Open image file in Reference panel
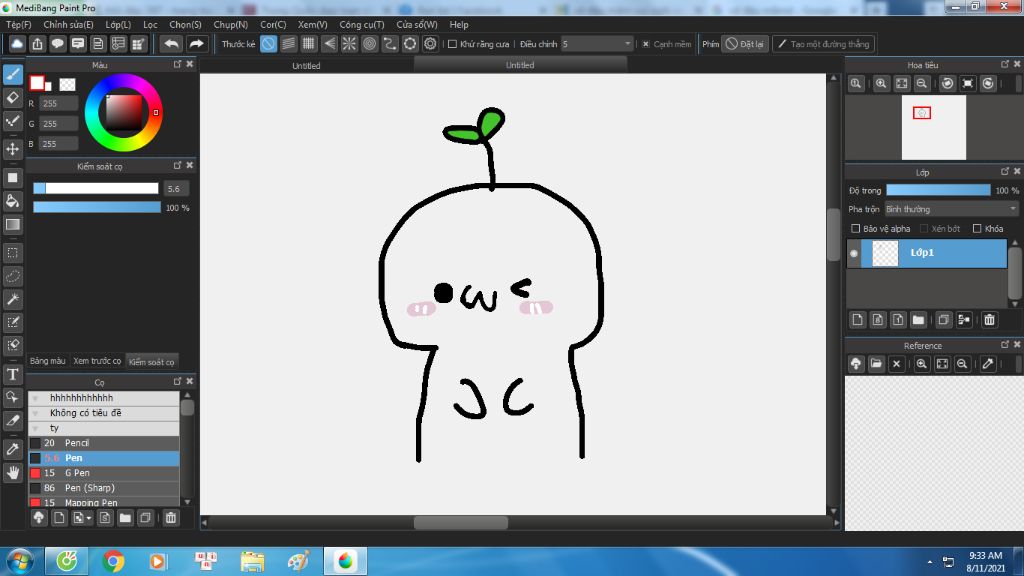The image size is (1024, 576). click(876, 364)
